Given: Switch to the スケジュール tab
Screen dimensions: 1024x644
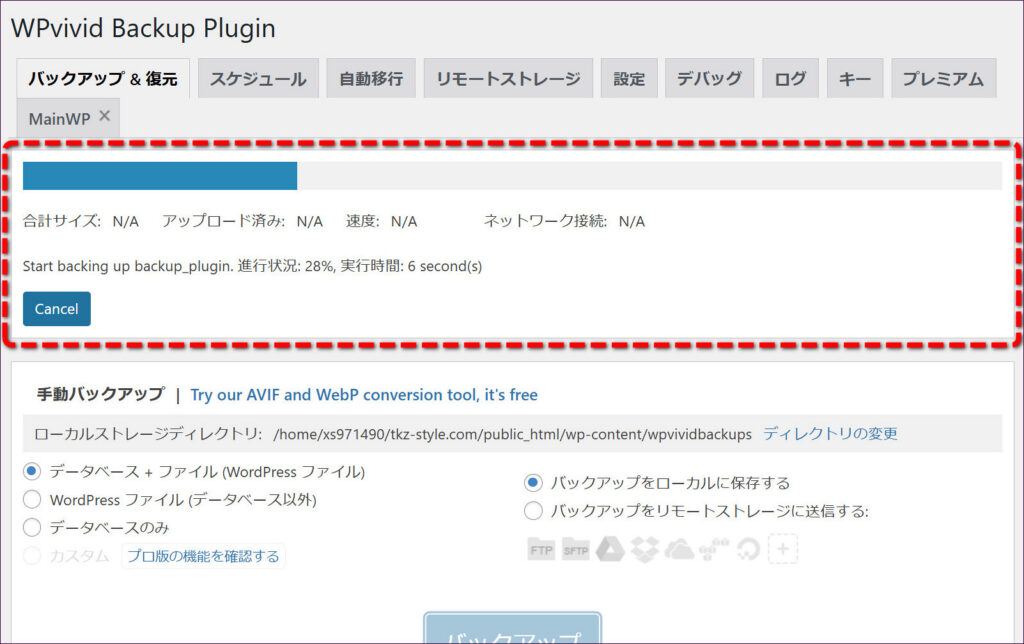Looking at the screenshot, I should pyautogui.click(x=258, y=78).
